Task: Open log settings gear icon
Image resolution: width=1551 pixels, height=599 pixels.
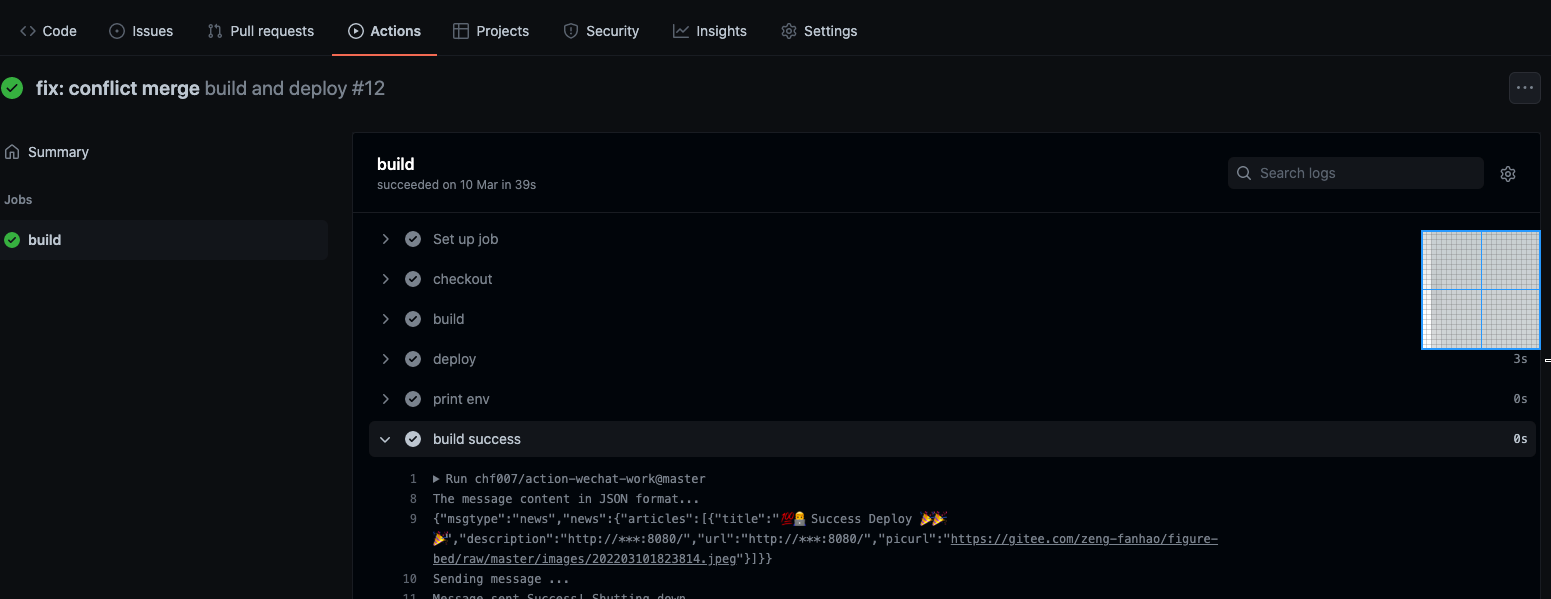Action: (1508, 174)
